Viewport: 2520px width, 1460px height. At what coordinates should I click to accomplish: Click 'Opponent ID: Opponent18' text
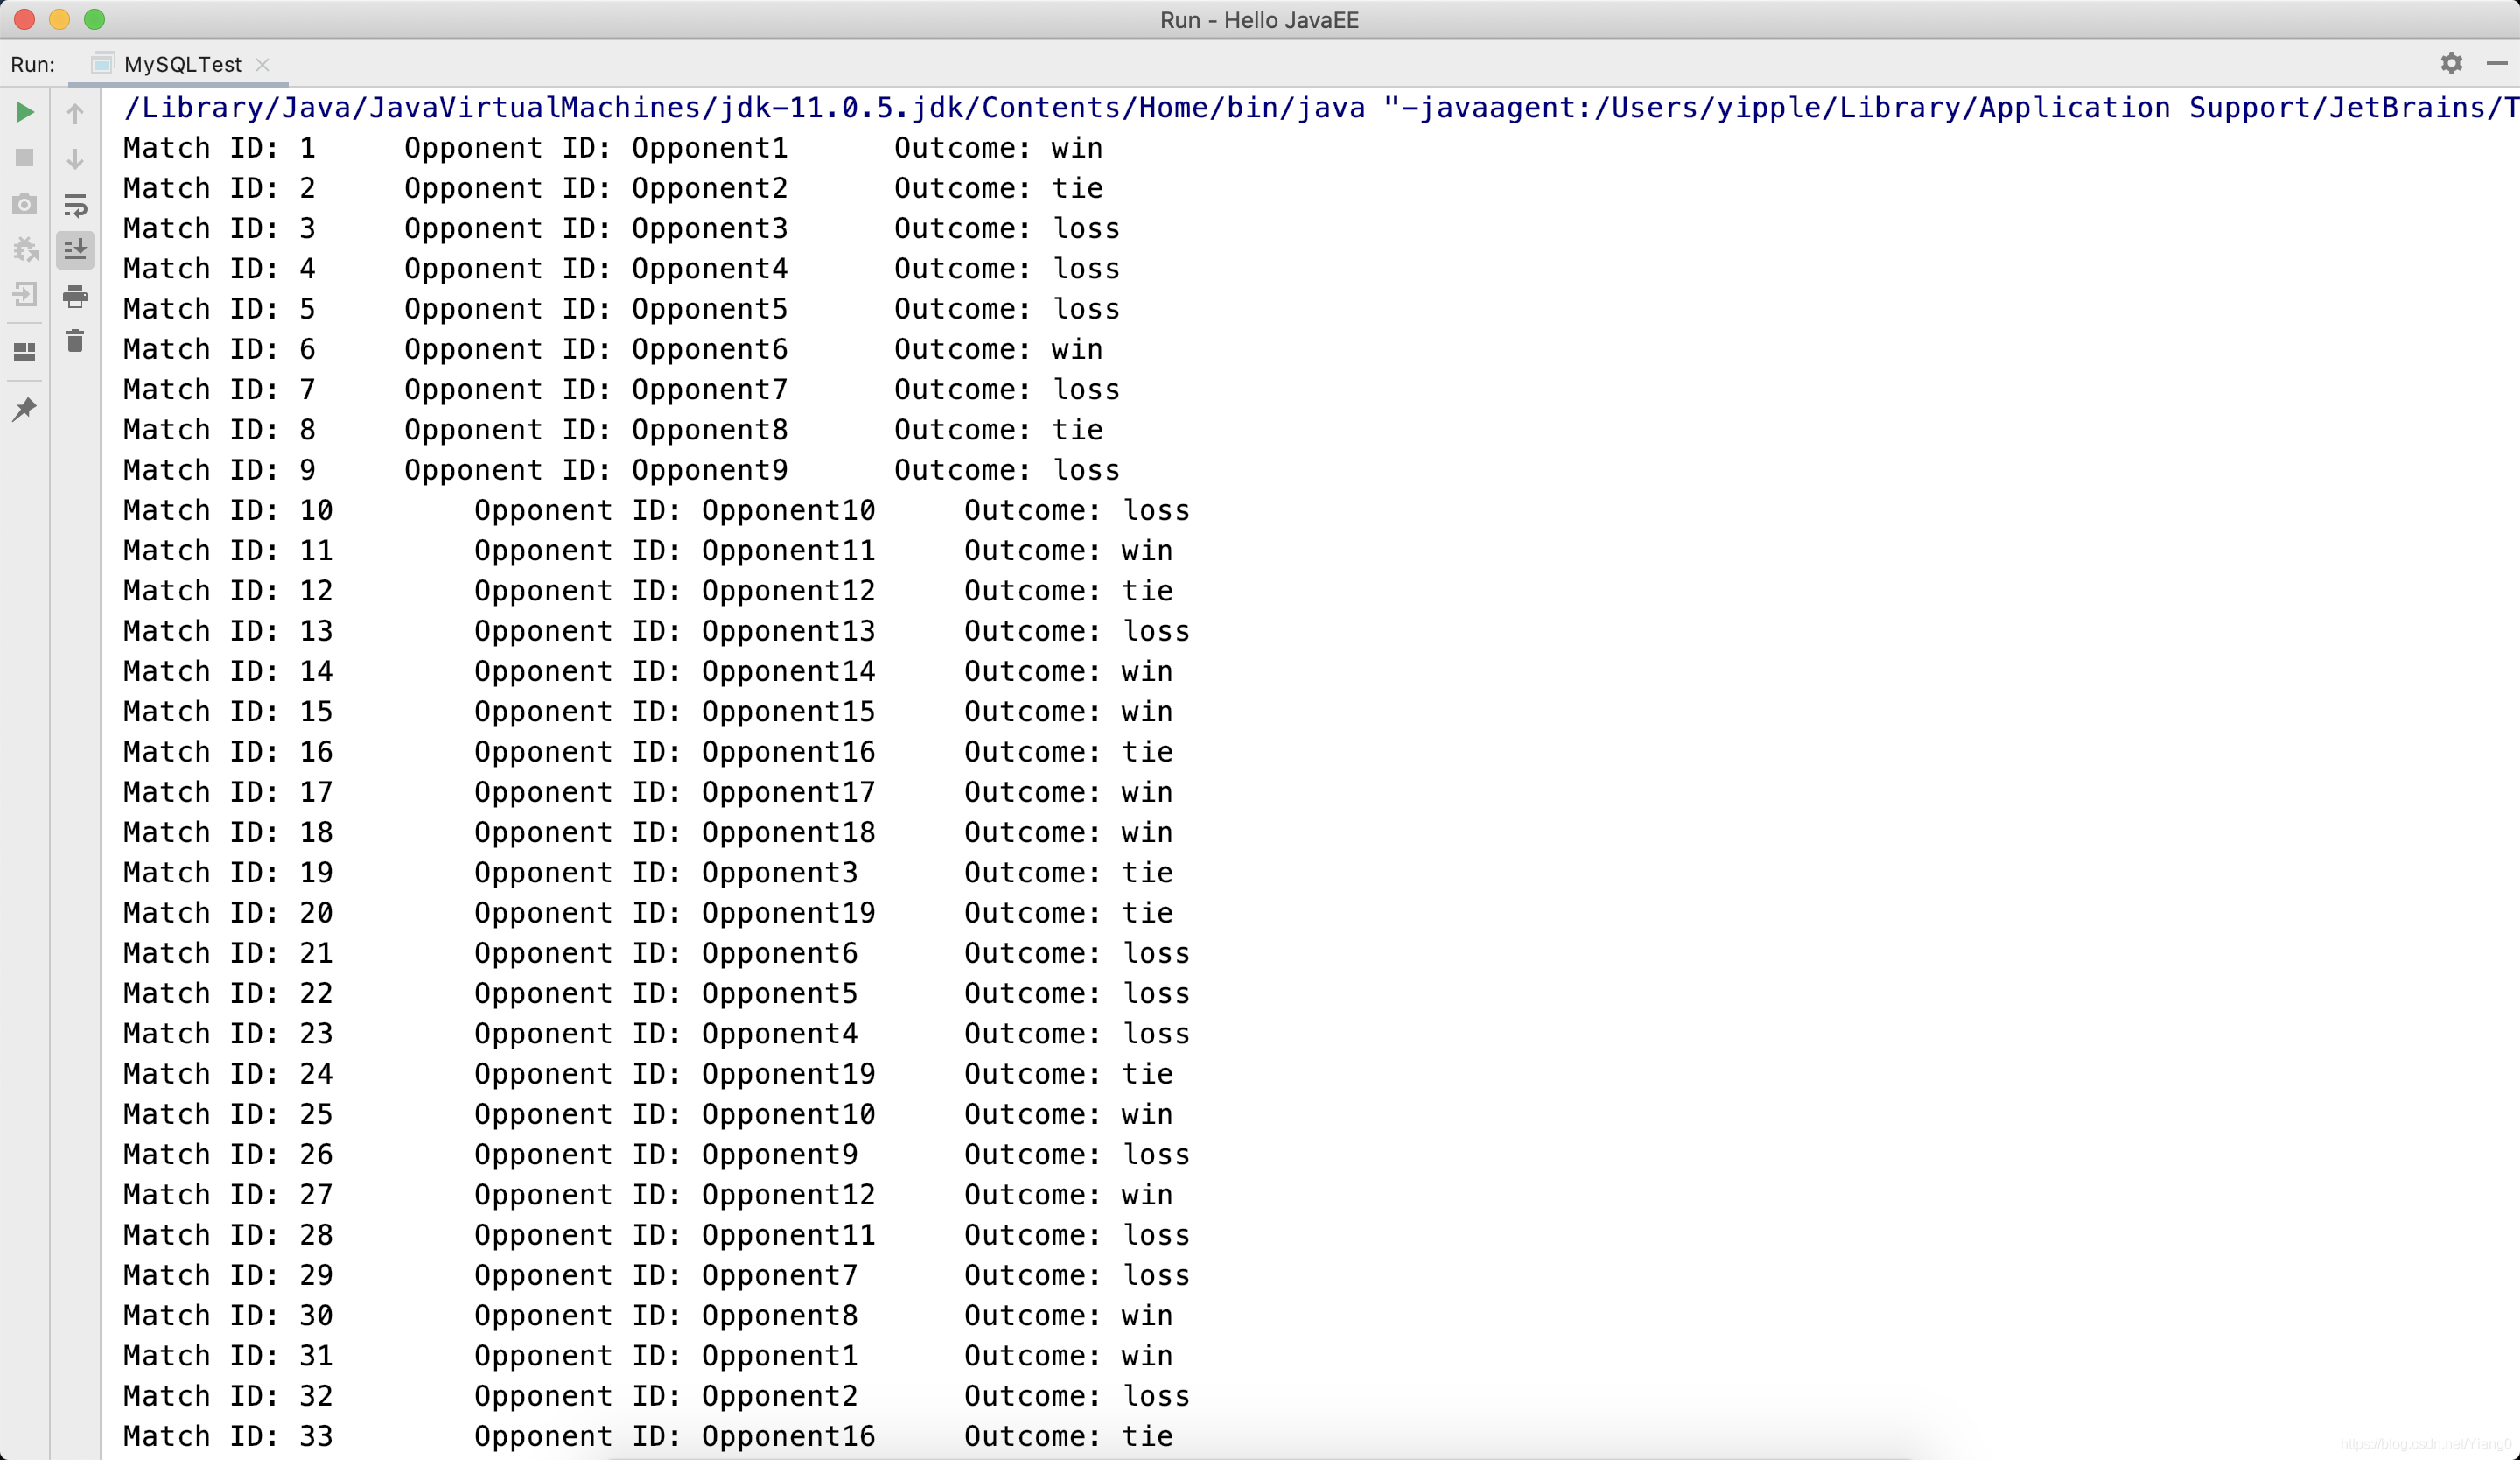pos(675,832)
